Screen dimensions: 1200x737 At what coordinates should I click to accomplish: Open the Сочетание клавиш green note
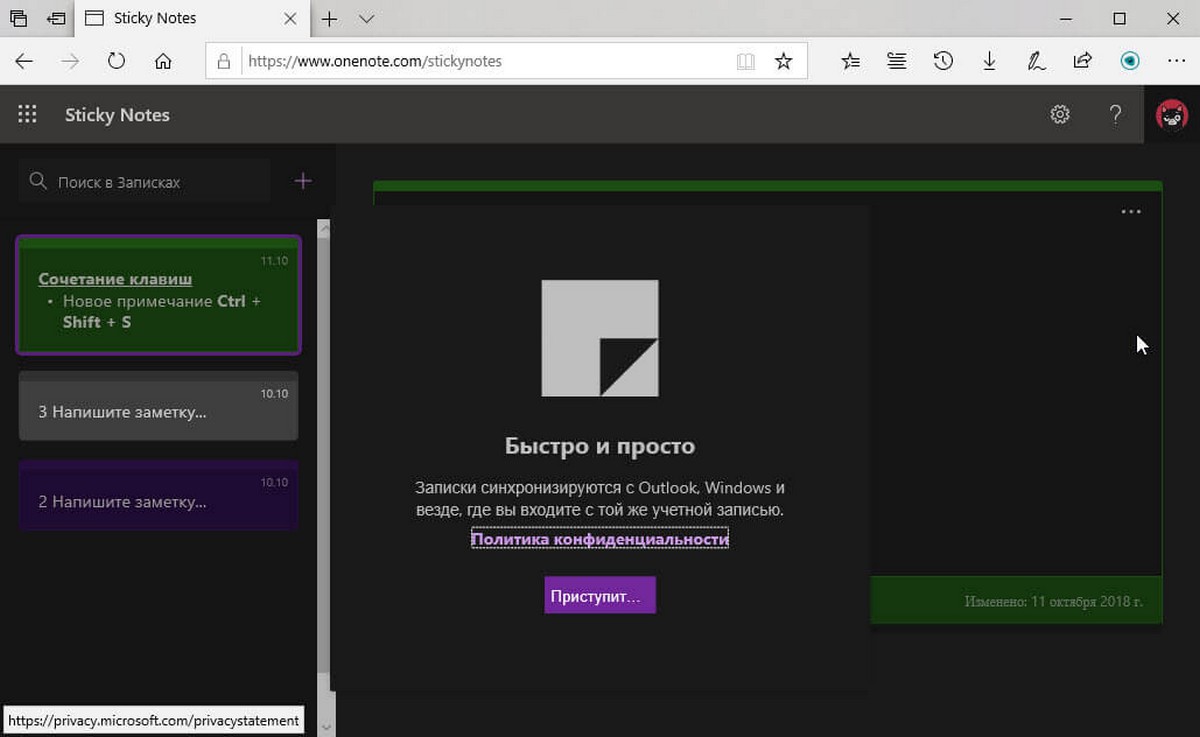[159, 295]
